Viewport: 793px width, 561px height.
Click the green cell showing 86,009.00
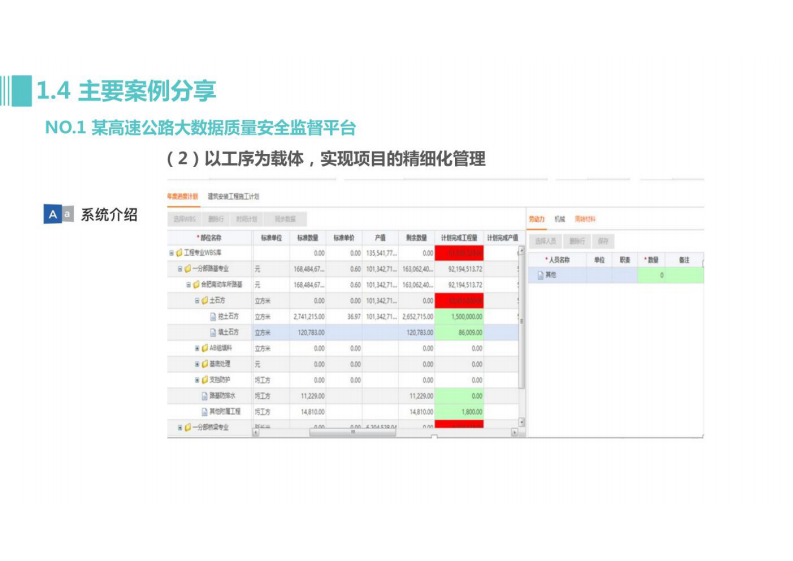pos(459,332)
